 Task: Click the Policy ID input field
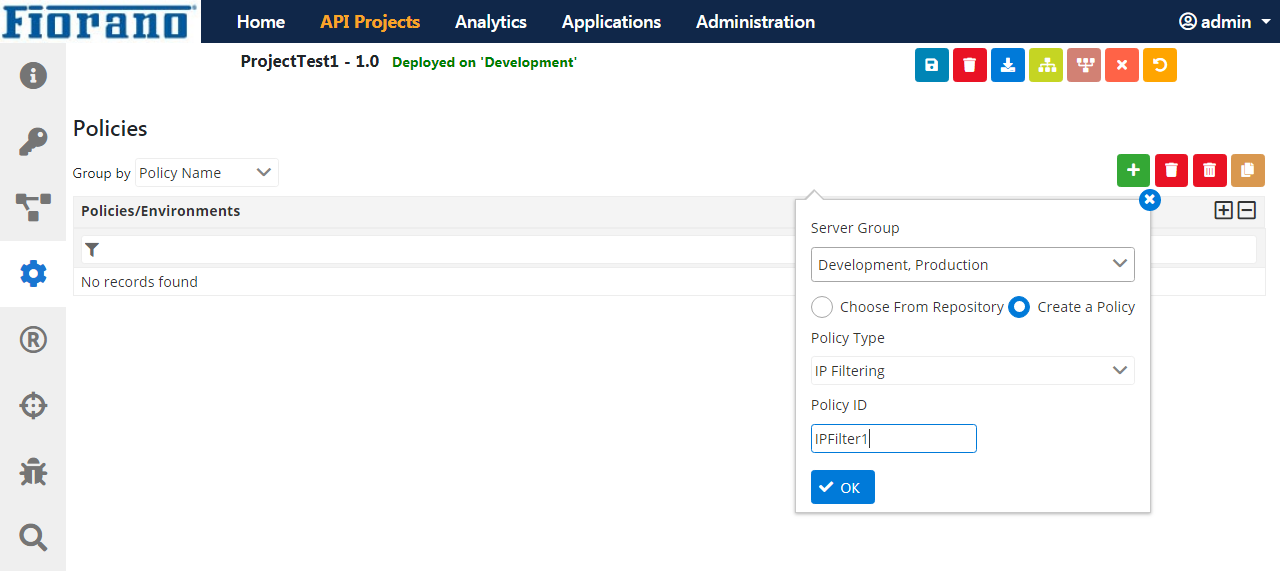(894, 439)
